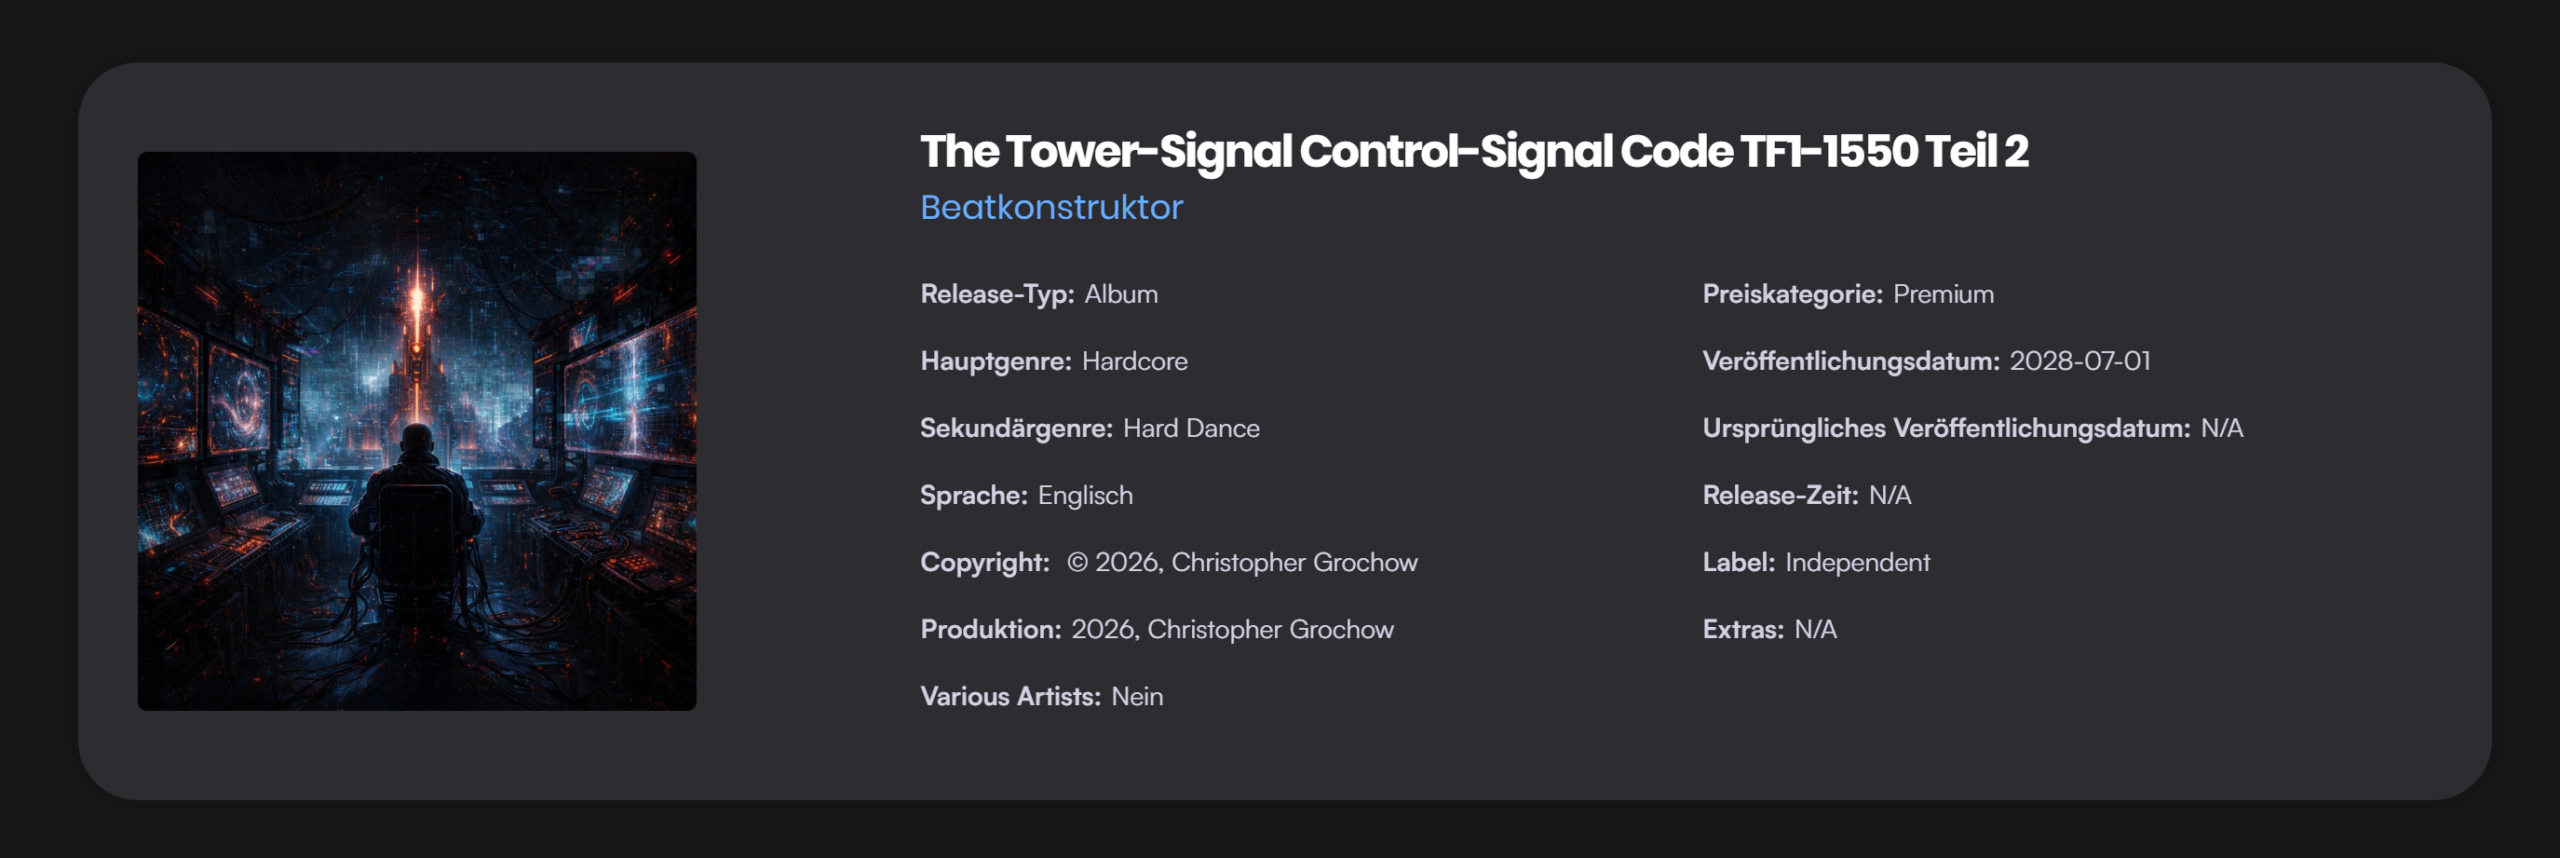
Task: Click the copyright symbol before 2026
Action: 1077,562
